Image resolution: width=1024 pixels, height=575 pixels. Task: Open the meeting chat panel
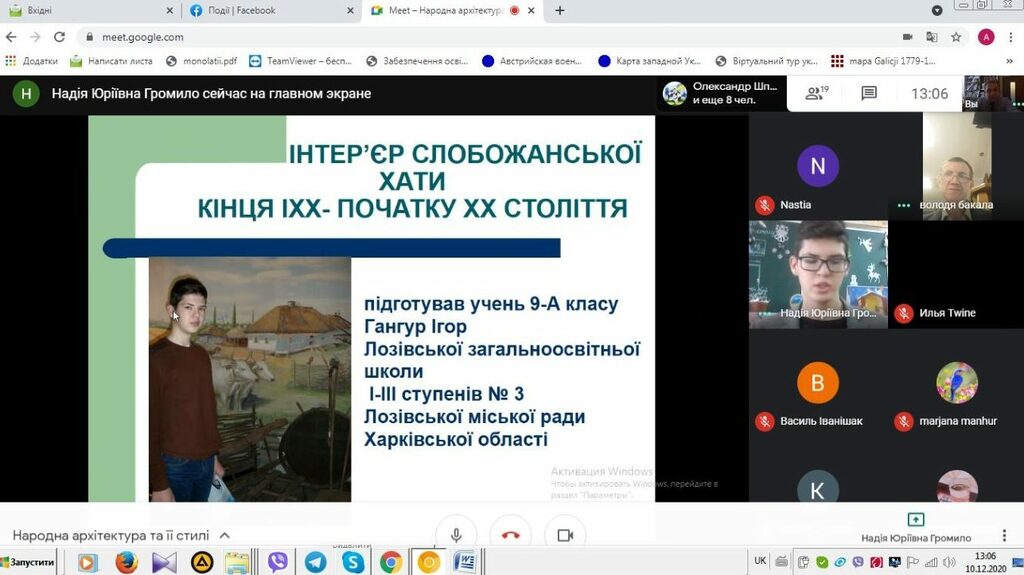pos(869,93)
